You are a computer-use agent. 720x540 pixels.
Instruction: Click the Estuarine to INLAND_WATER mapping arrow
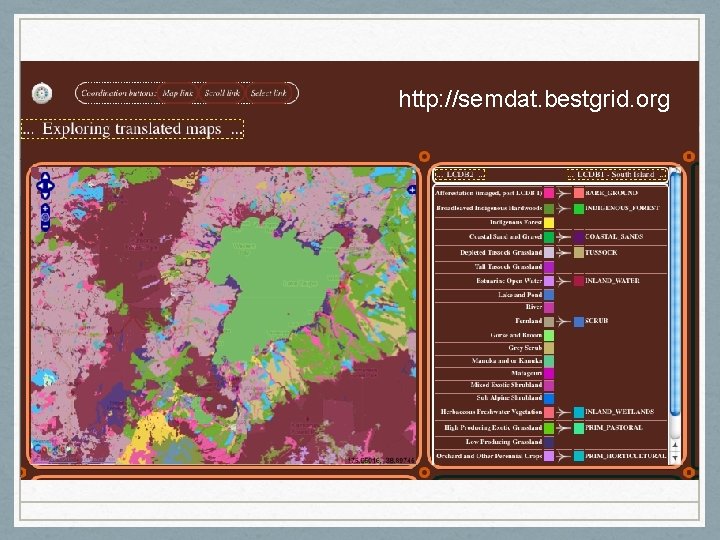[x=563, y=281]
